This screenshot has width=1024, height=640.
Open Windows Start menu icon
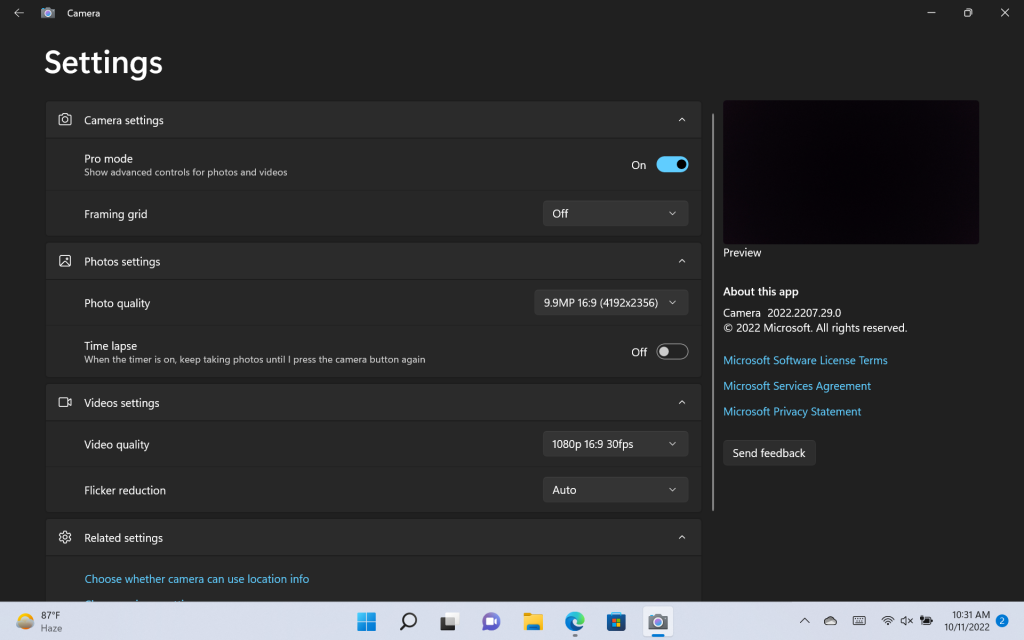coord(366,621)
